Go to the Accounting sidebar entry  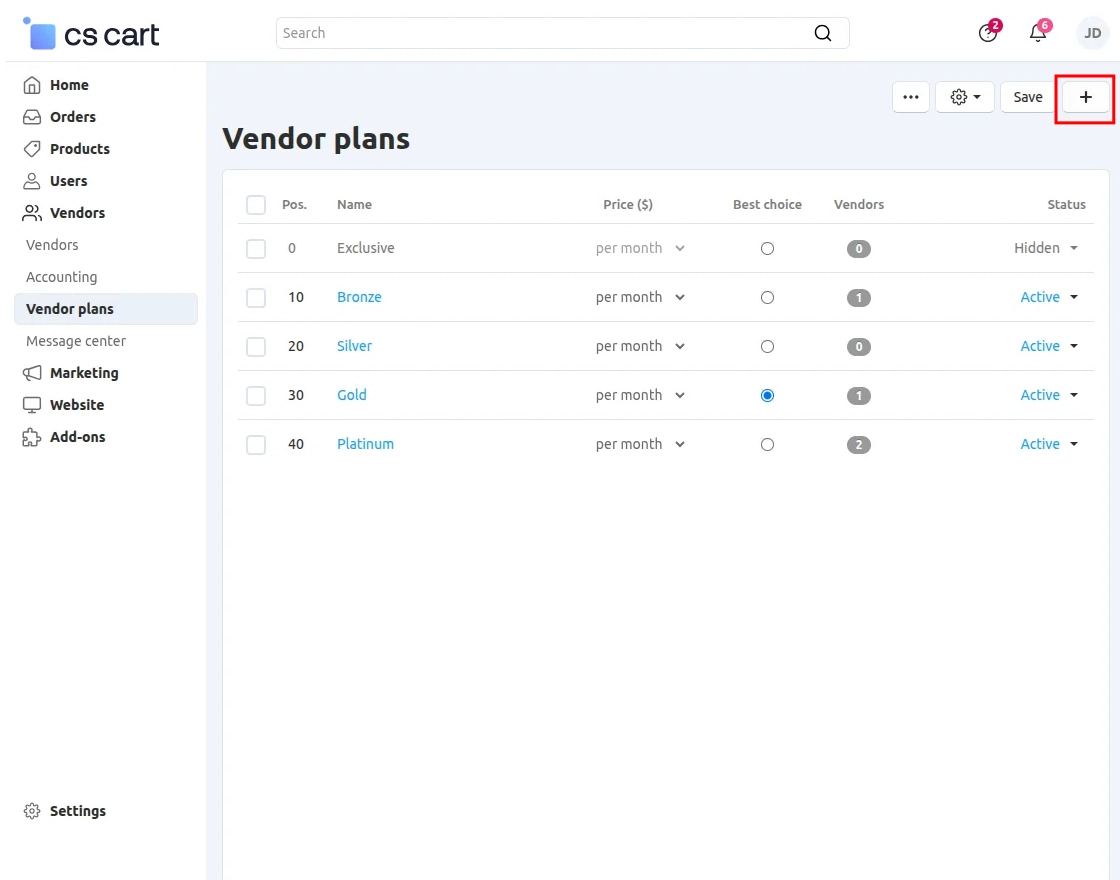pos(61,276)
